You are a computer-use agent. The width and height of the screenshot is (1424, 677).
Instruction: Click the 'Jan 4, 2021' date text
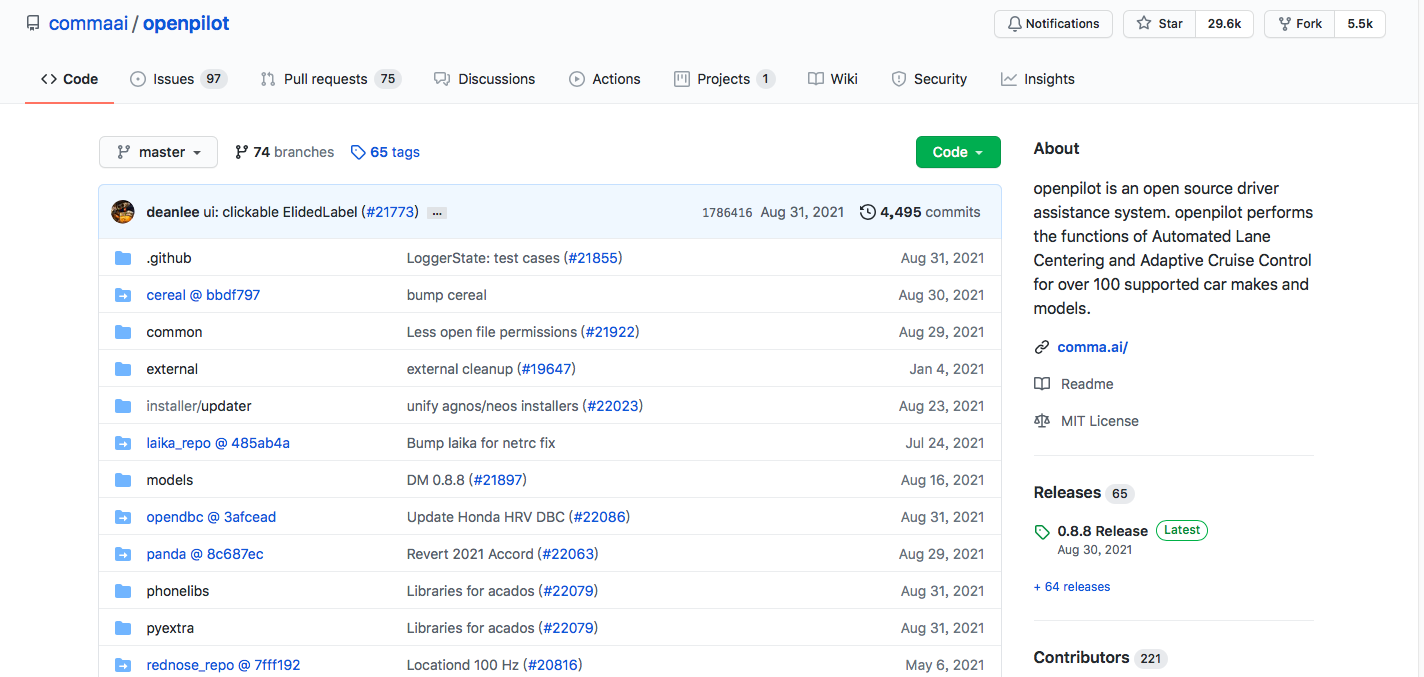coord(947,369)
